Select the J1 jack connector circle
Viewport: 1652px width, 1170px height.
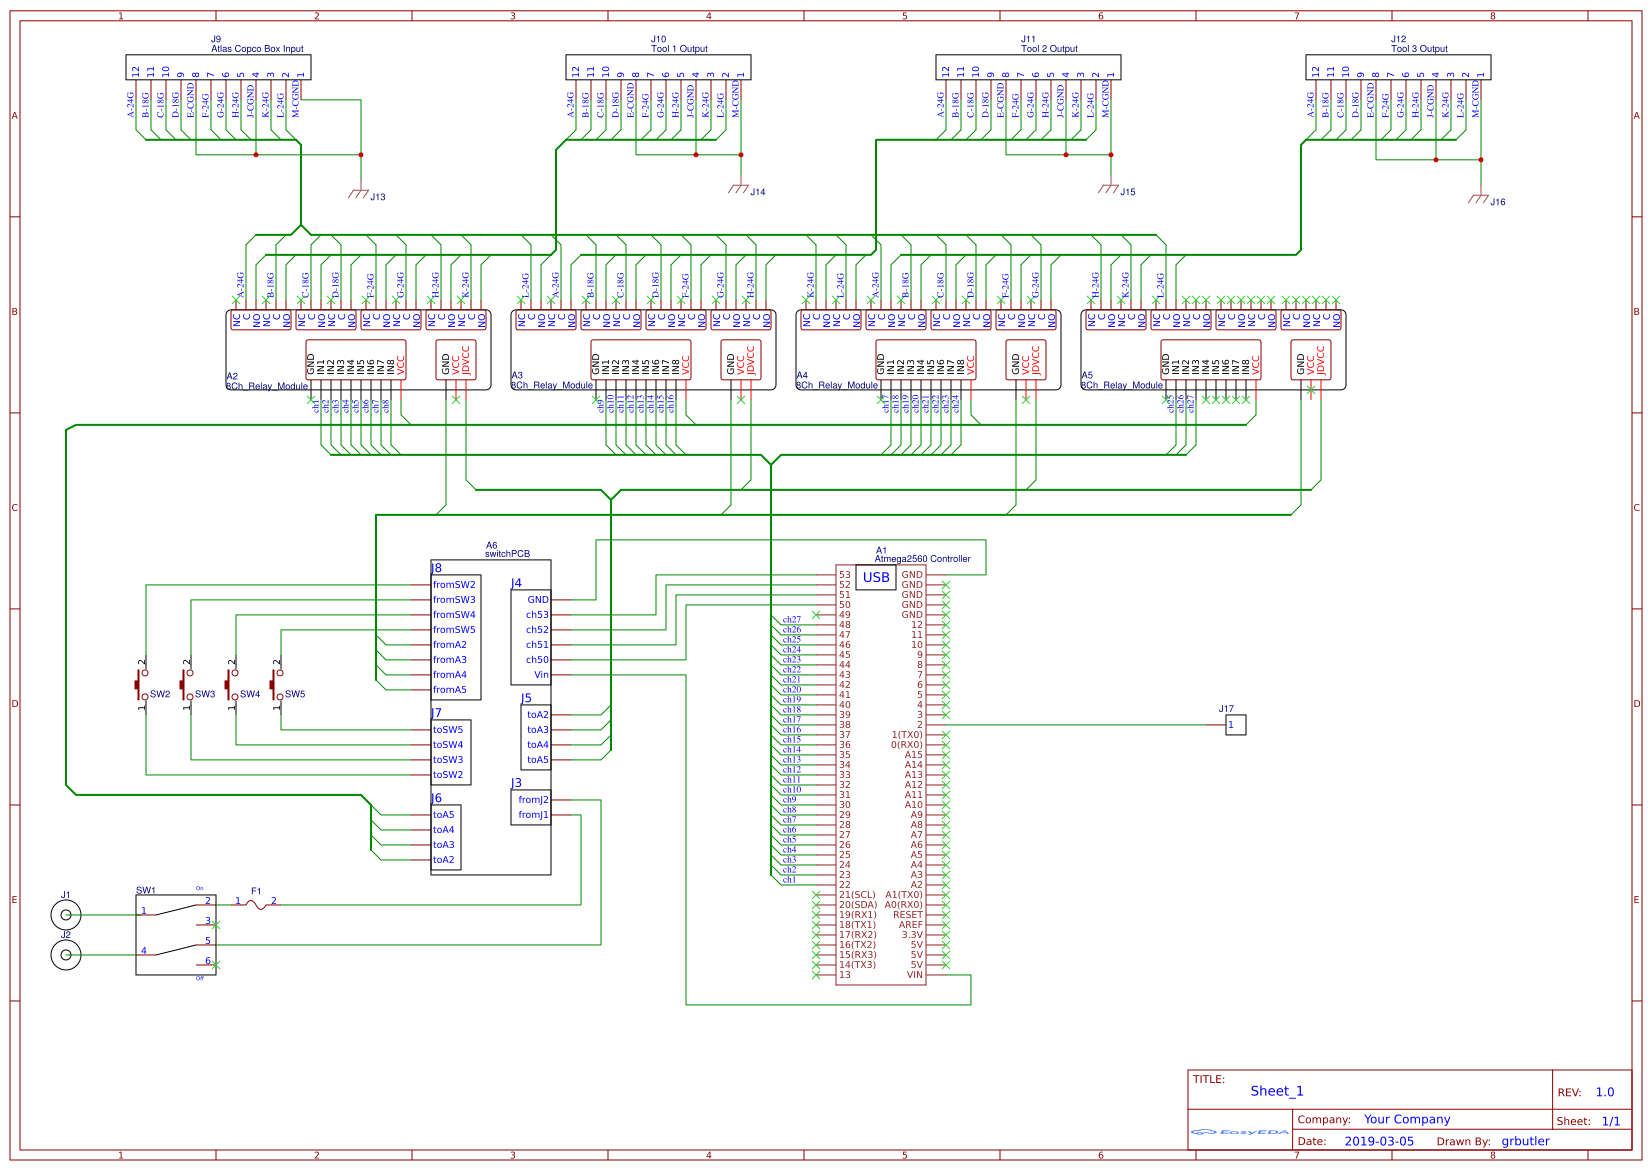click(x=66, y=915)
